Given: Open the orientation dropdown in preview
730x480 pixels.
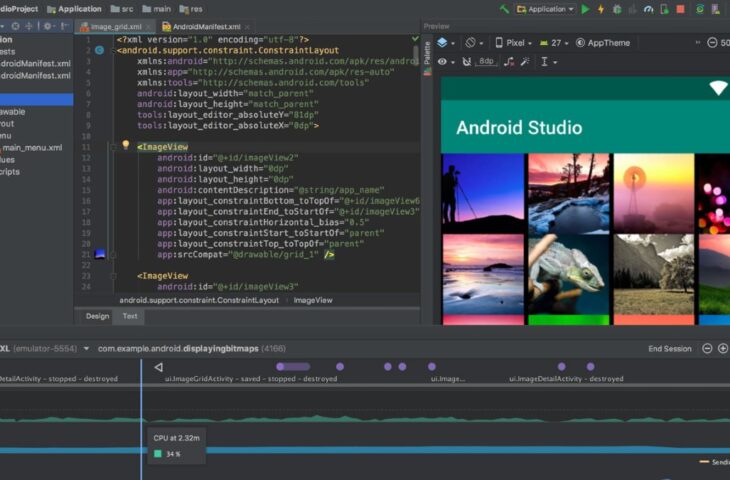Looking at the screenshot, I should pyautogui.click(x=474, y=43).
